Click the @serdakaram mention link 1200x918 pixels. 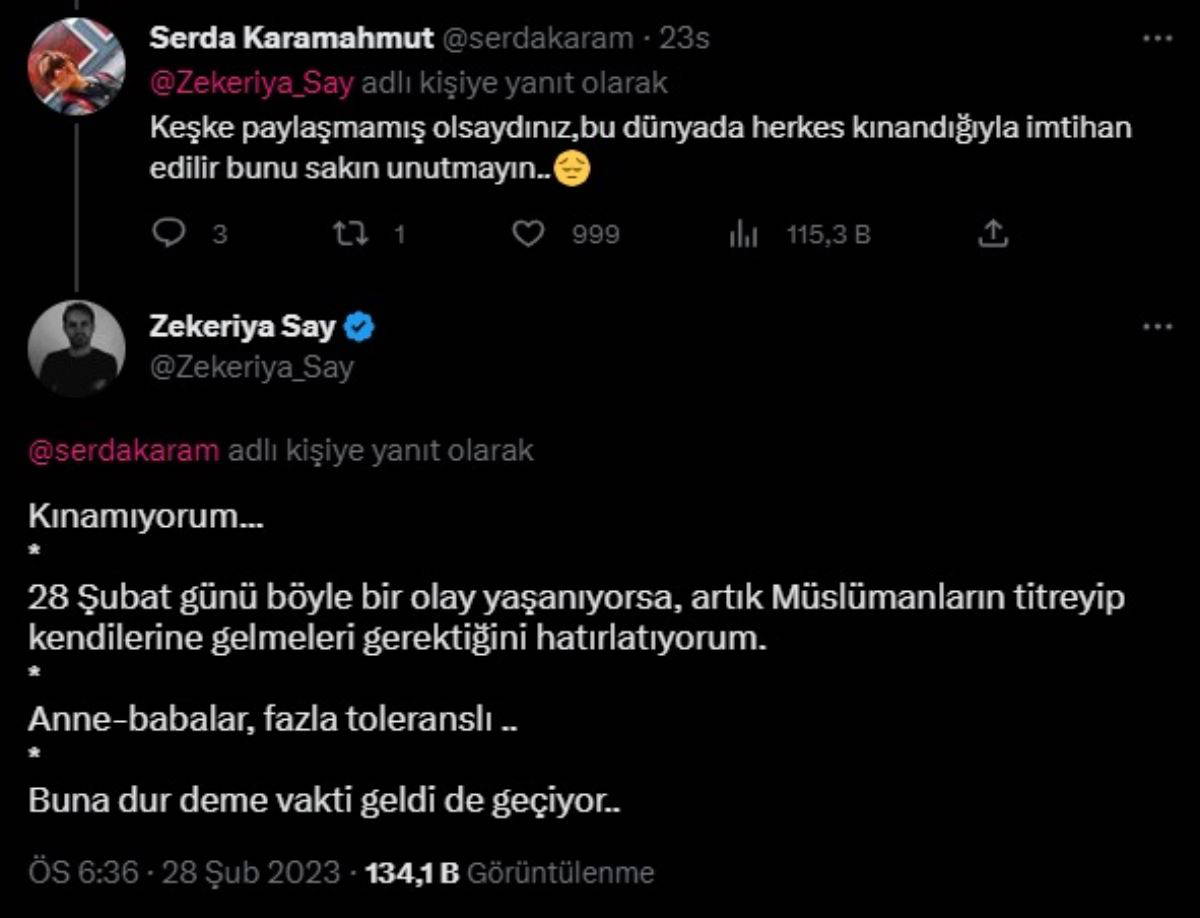[123, 450]
